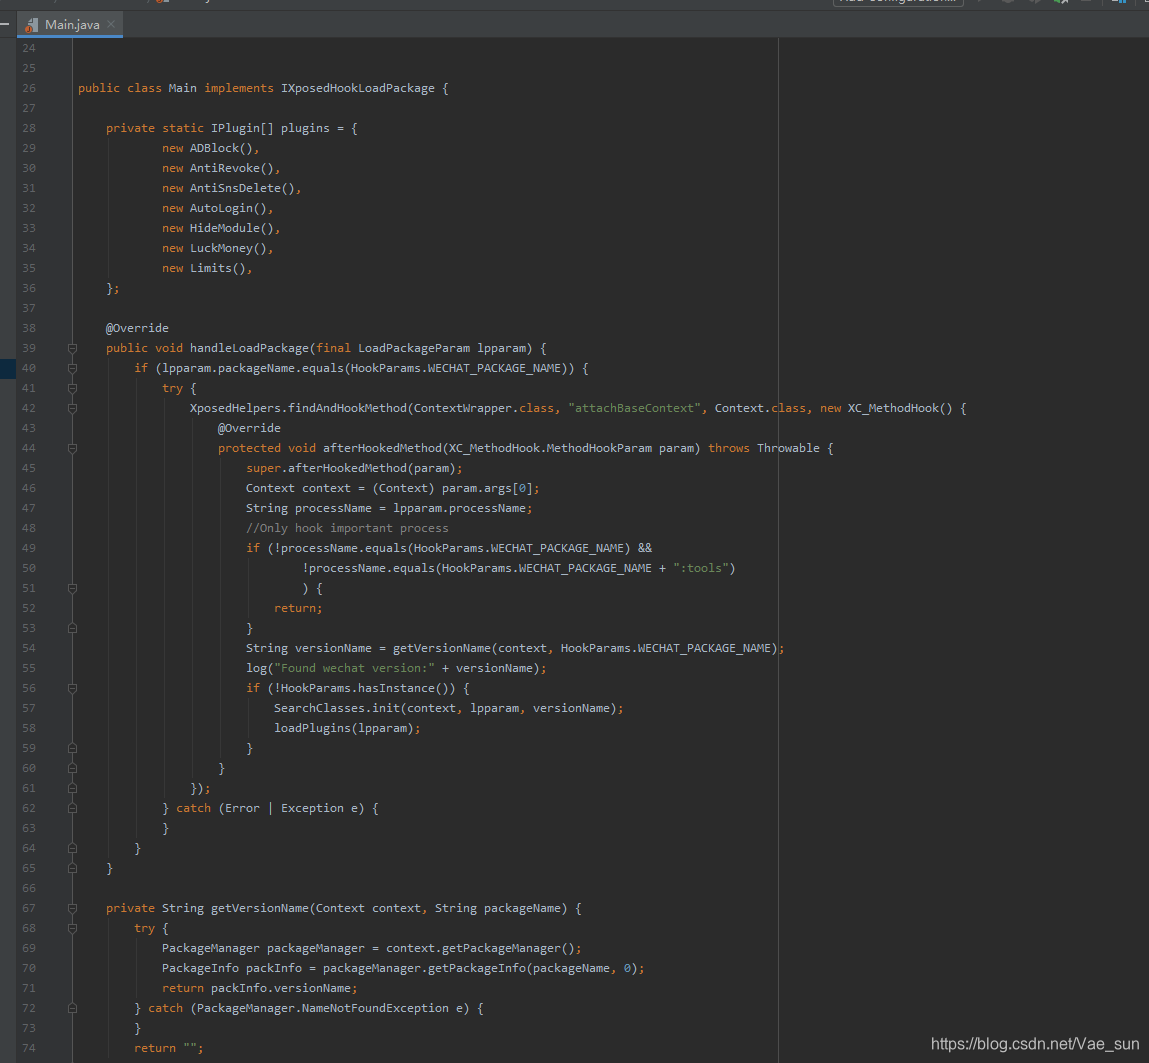Screen dimensions: 1149x1063
Task: Toggle the fold end marker on line 64
Action: [x=73, y=848]
